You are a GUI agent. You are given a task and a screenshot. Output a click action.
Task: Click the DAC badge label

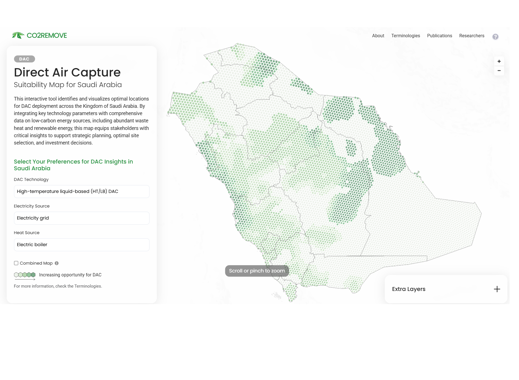[24, 59]
